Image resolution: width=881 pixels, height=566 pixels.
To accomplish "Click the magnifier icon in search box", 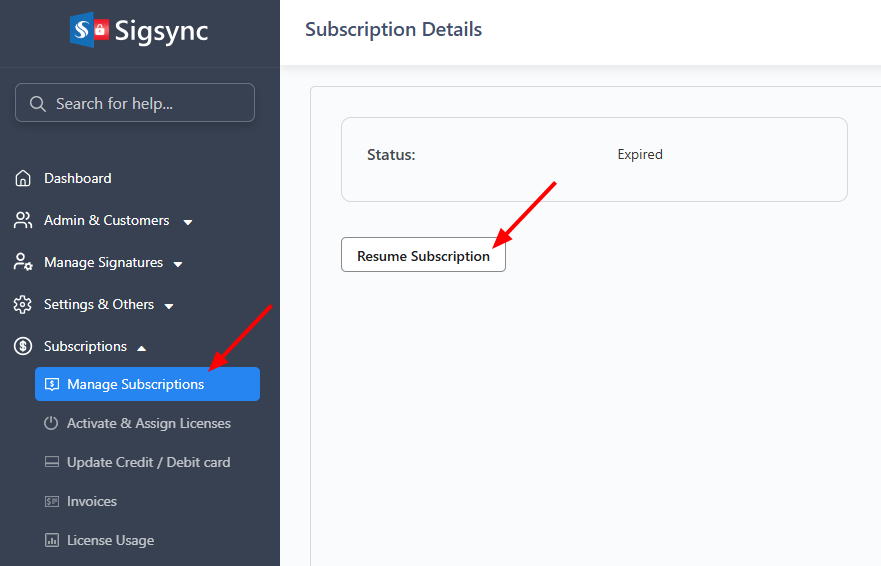I will [38, 103].
